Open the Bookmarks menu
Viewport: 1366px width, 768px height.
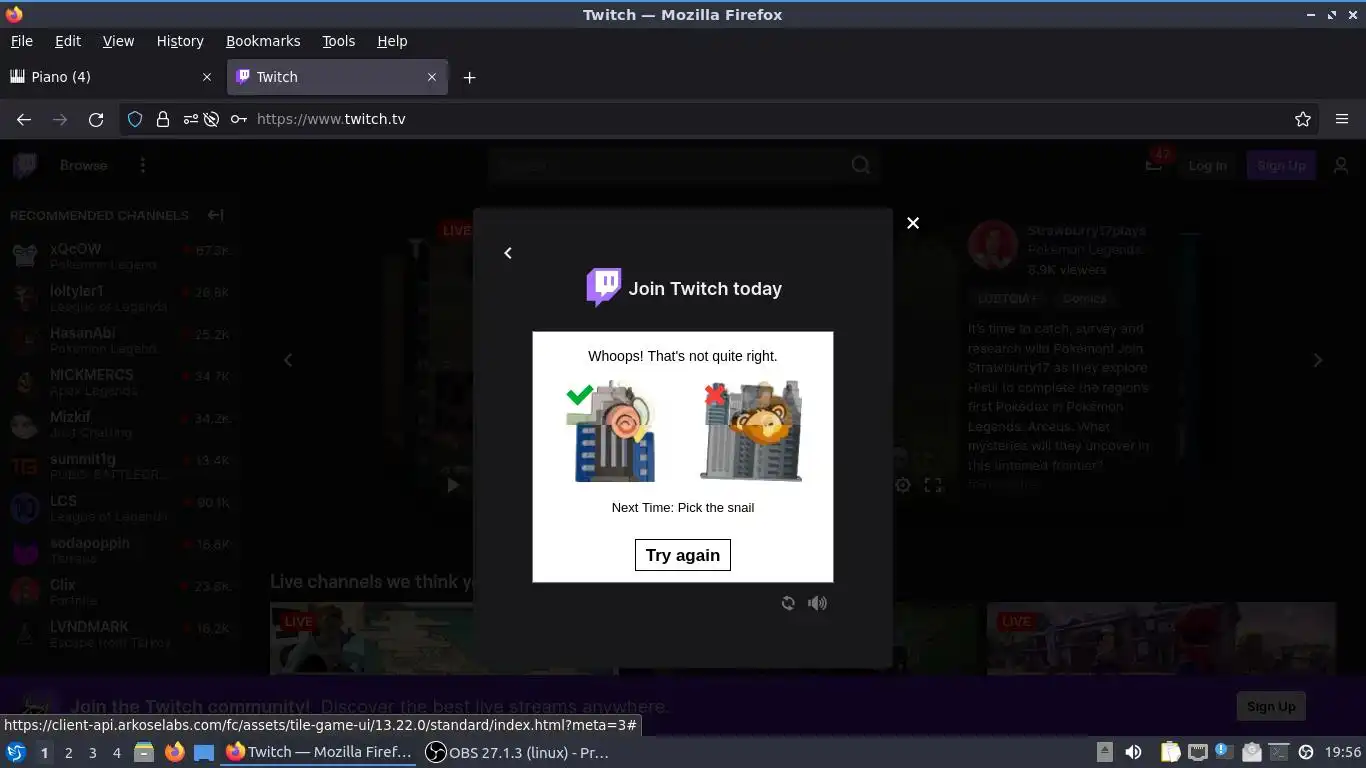pyautogui.click(x=263, y=41)
